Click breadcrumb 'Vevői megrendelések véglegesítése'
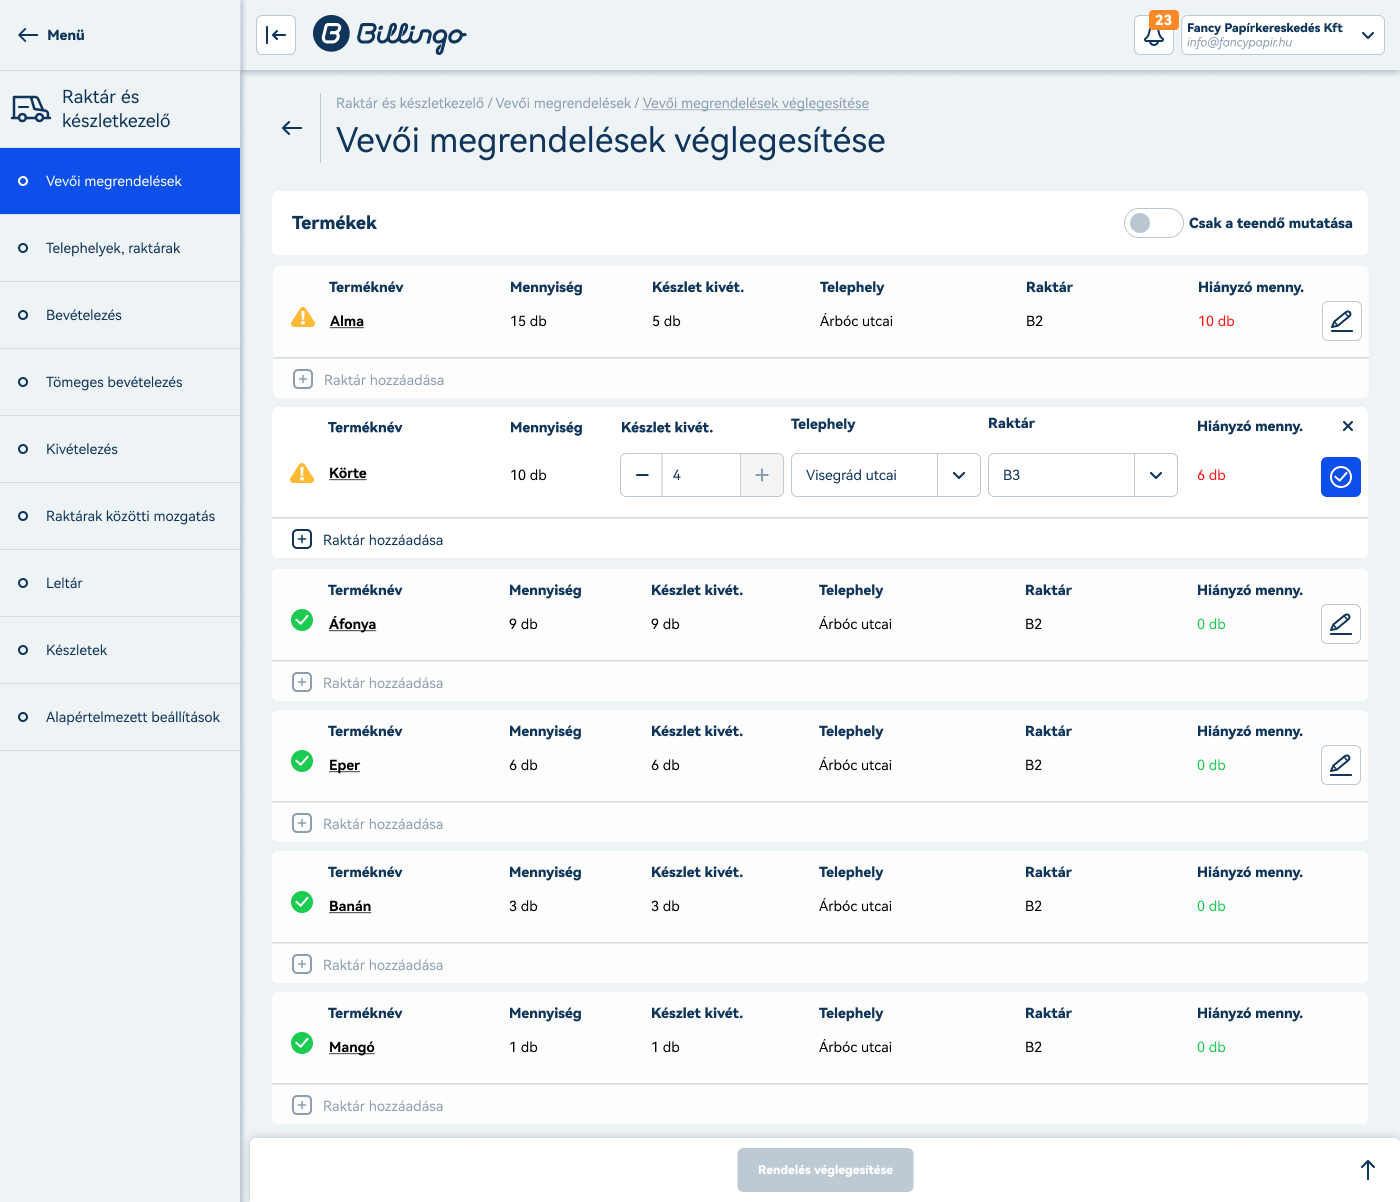 tap(756, 103)
